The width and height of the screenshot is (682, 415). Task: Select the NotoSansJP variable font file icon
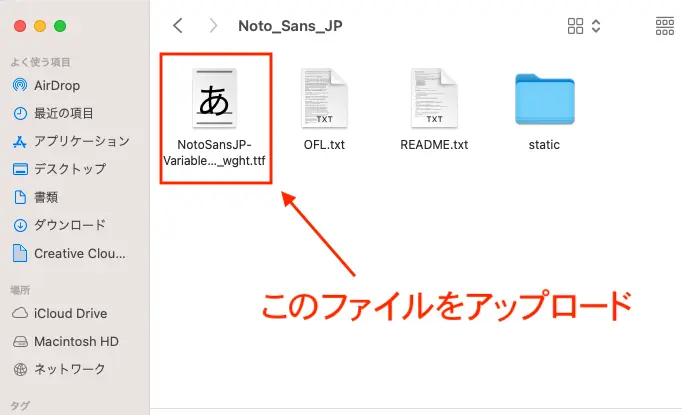tap(214, 98)
